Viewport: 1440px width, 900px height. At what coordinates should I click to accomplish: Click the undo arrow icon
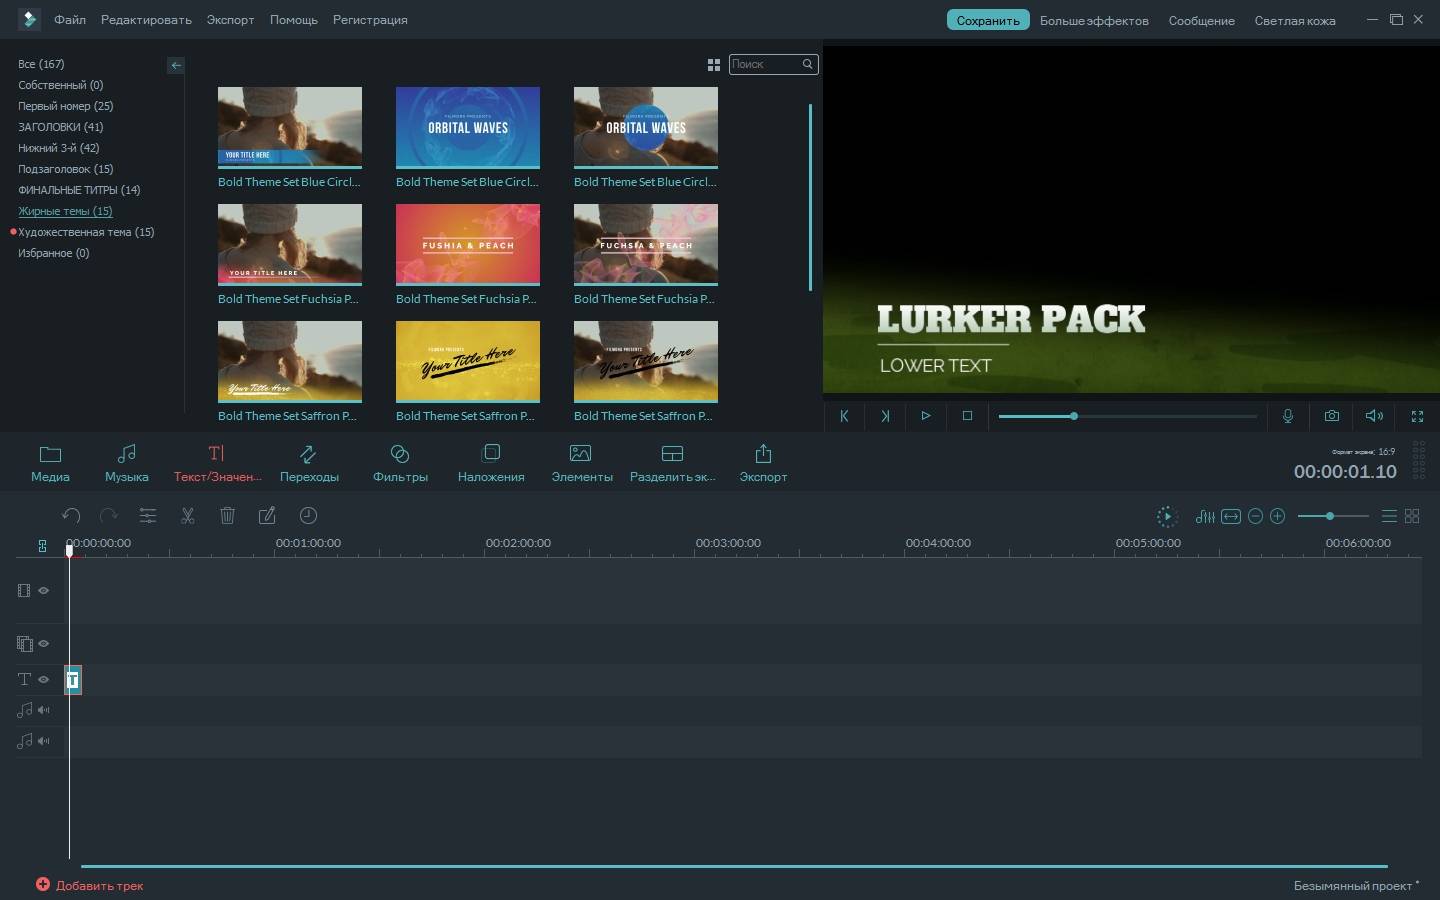(x=71, y=516)
